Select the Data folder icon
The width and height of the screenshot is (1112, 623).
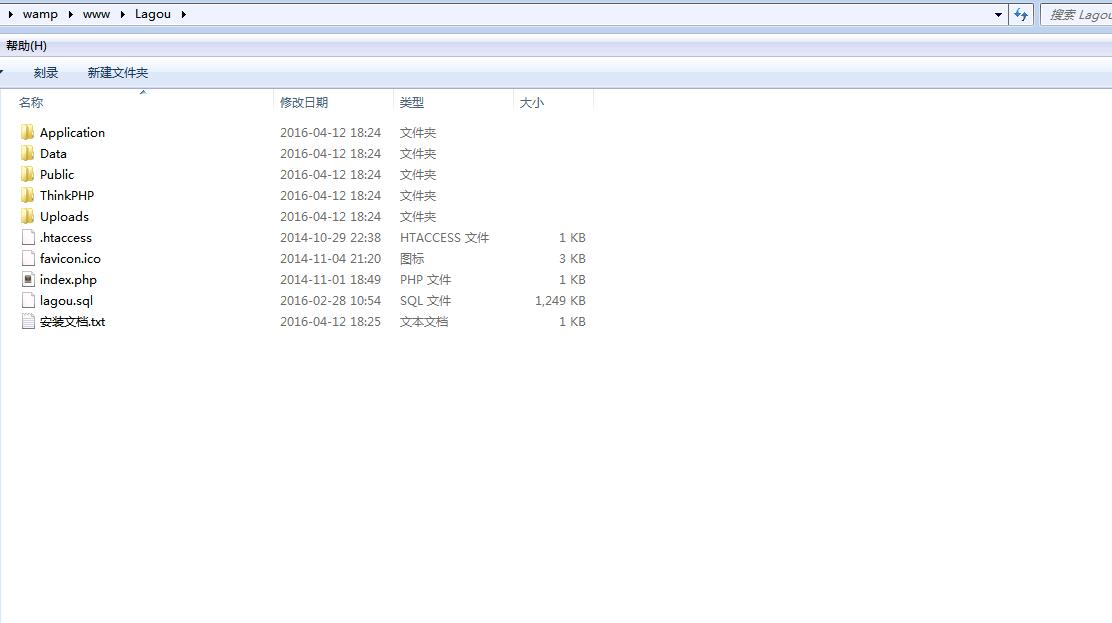point(27,154)
